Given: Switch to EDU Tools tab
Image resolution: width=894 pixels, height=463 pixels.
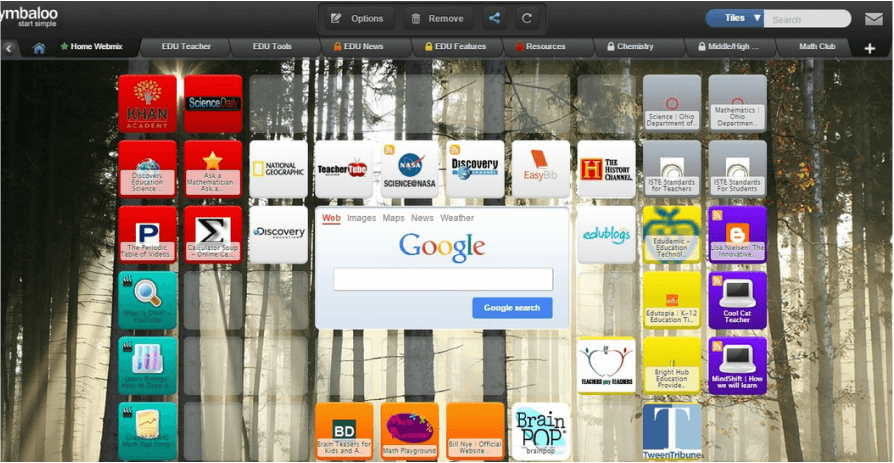Looking at the screenshot, I should tap(272, 47).
